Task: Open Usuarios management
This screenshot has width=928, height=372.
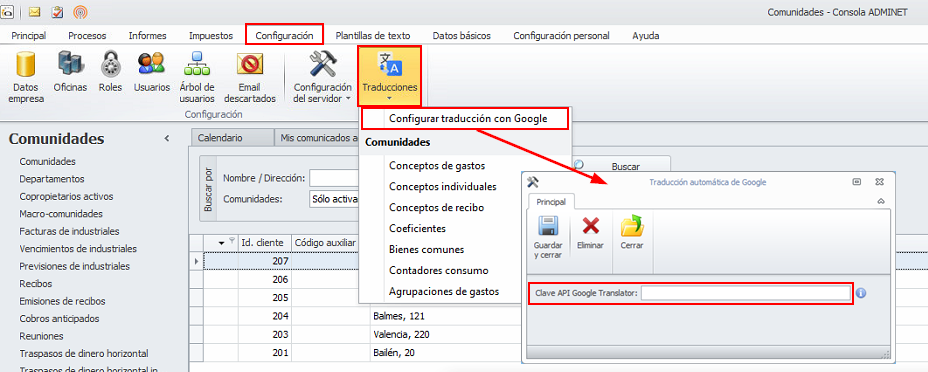Action: pyautogui.click(x=152, y=73)
